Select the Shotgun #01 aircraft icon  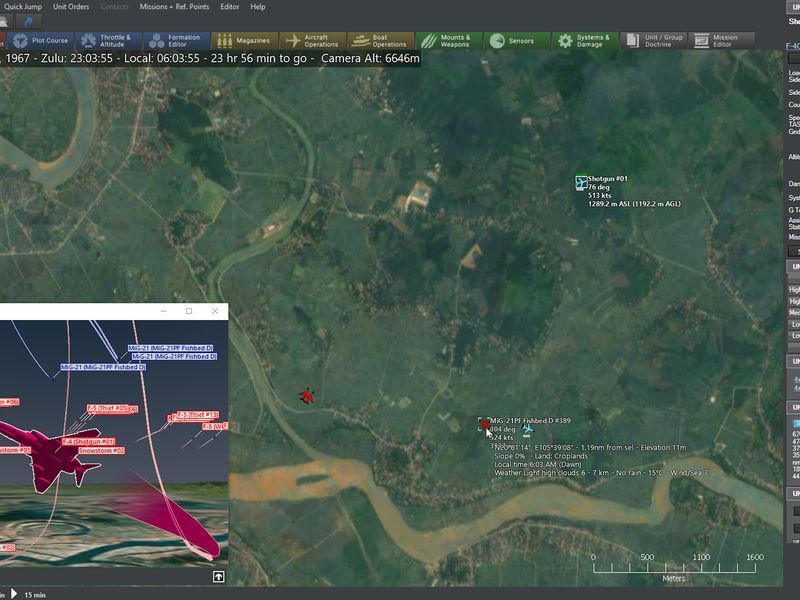click(581, 183)
